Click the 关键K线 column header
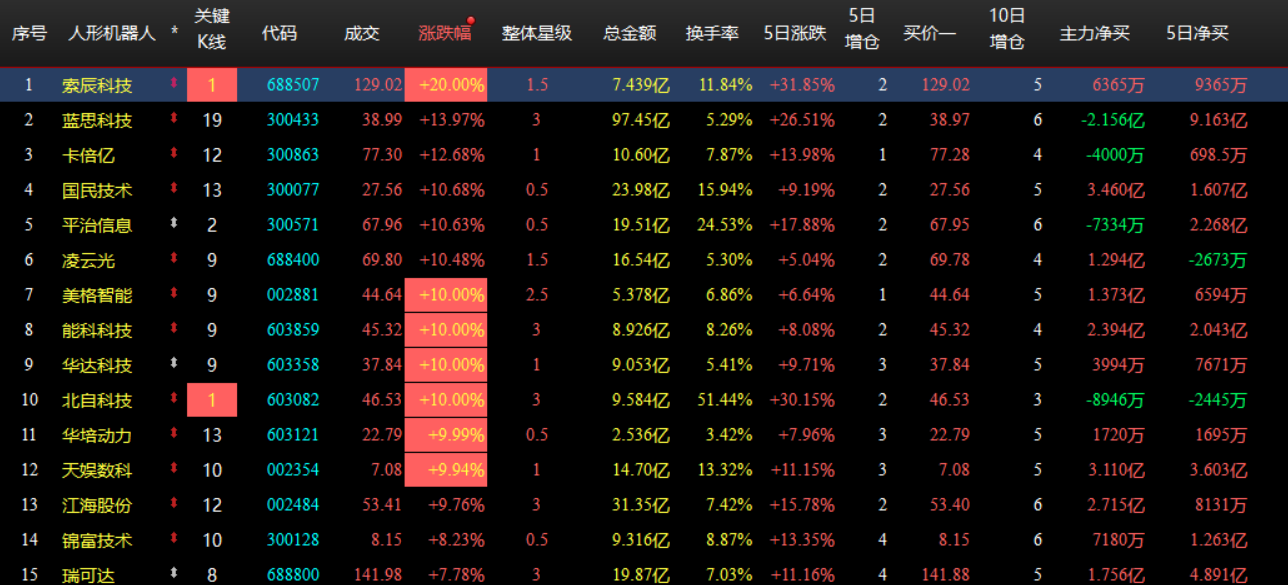Screen dimensions: 1288x585 tap(211, 29)
